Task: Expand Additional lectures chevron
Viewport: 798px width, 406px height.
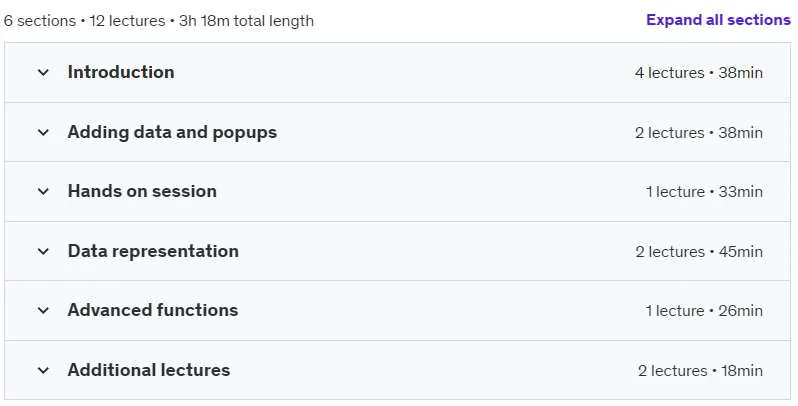Action: click(43, 370)
